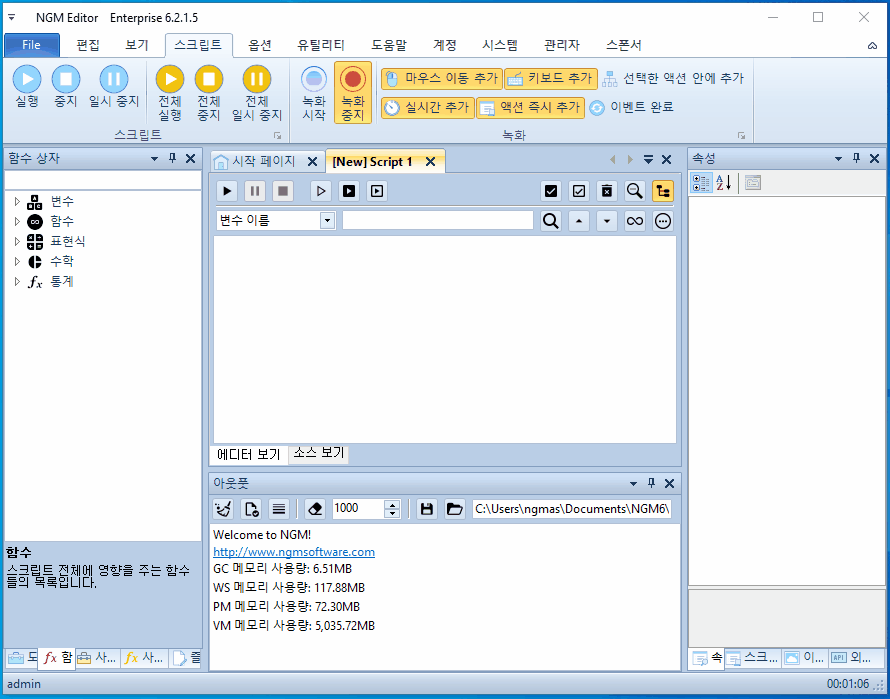Switch to 소스 보기 tab
The image size is (890, 699).
318,453
